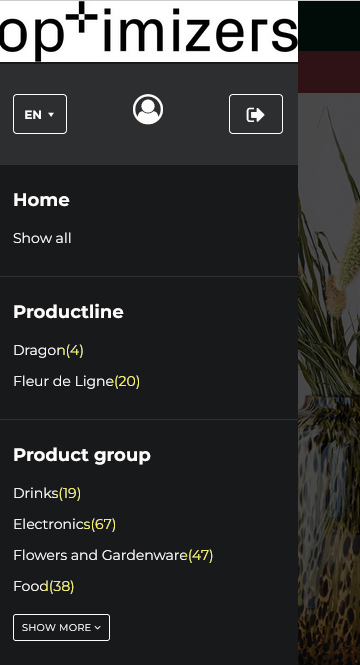This screenshot has height=665, width=360.
Task: Click the caret arrow next to EN
Action: [51, 115]
